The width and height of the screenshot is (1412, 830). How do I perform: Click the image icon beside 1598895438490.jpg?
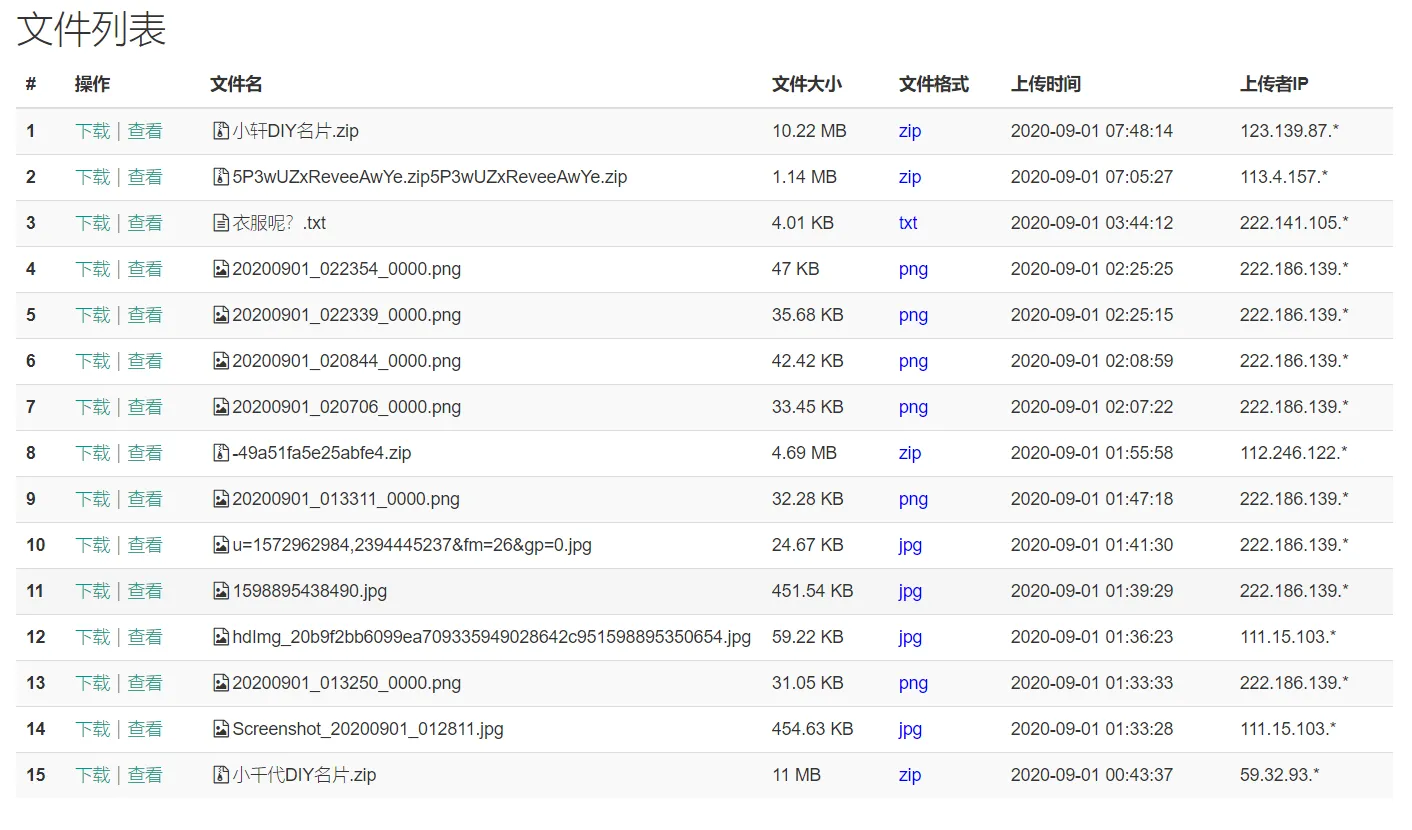[221, 591]
